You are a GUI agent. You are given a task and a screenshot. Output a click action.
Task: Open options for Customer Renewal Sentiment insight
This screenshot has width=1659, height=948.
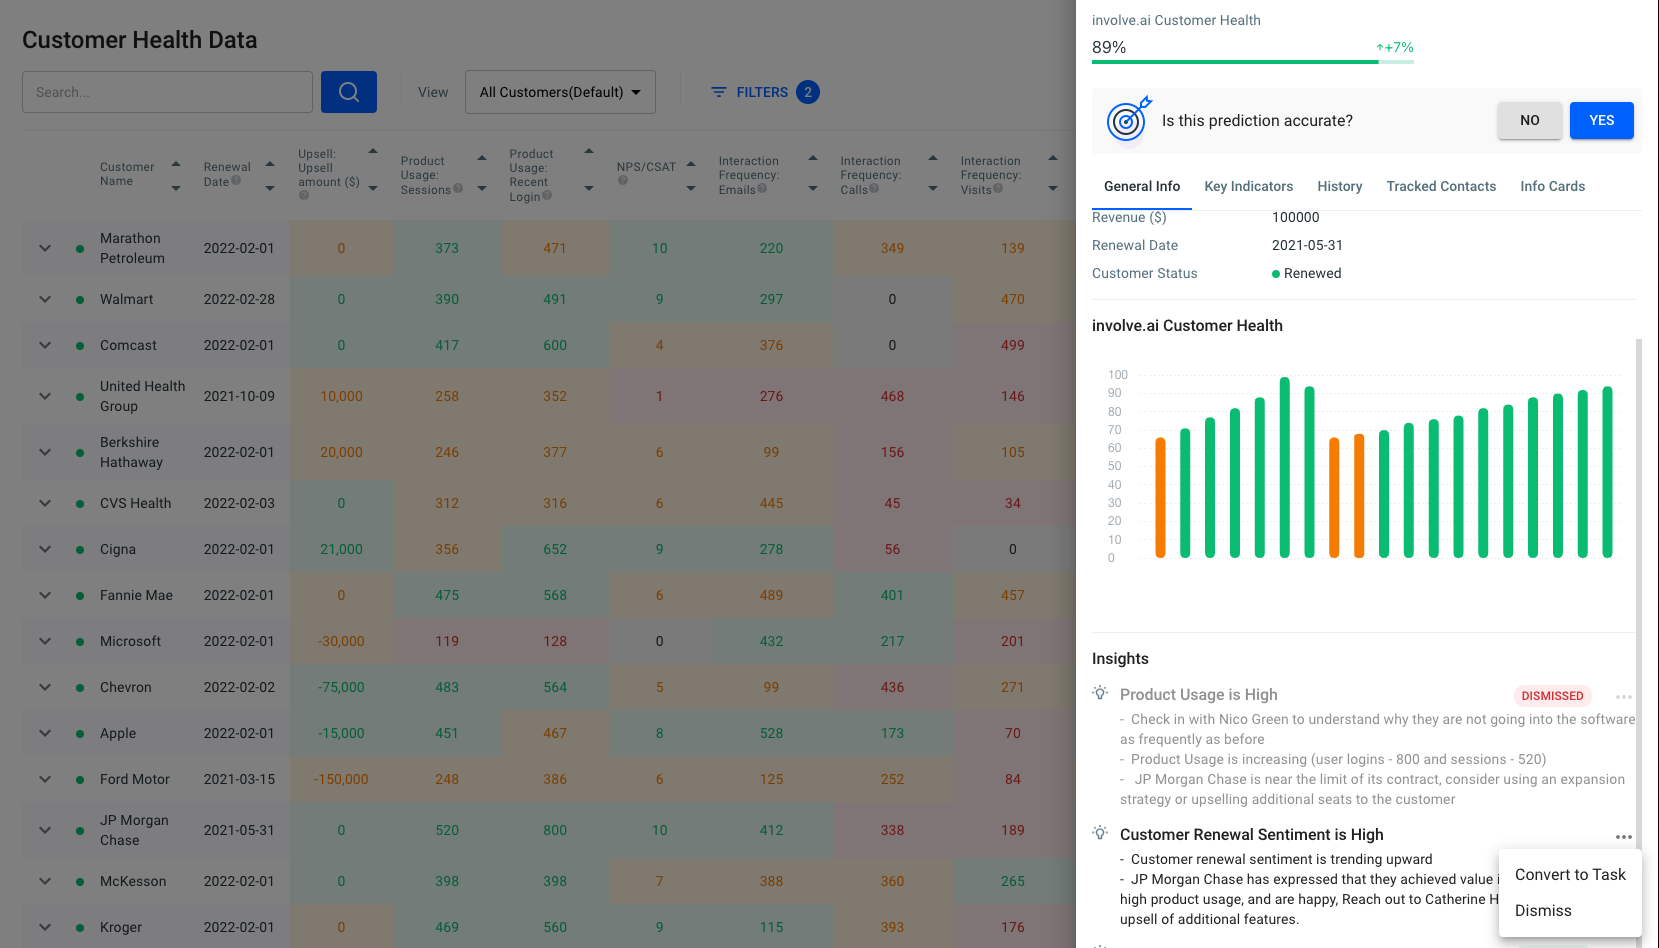point(1623,837)
